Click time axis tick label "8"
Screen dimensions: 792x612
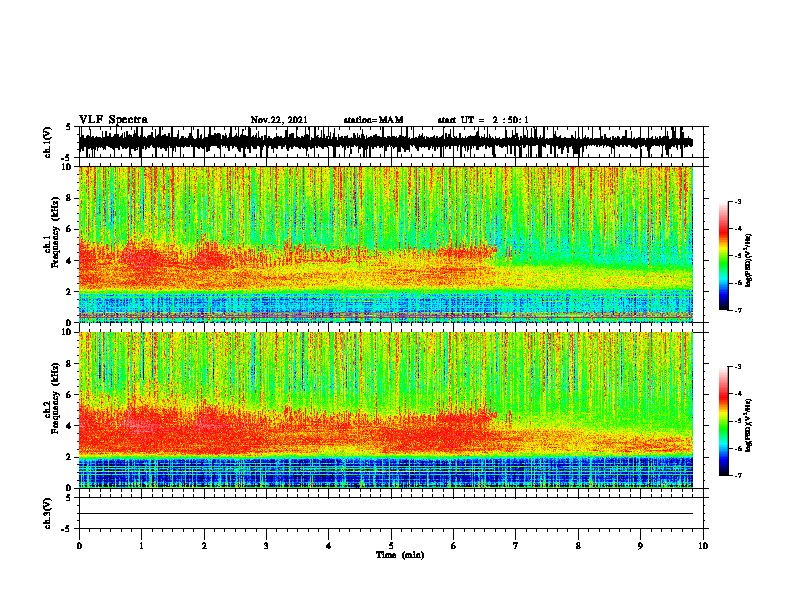point(578,546)
